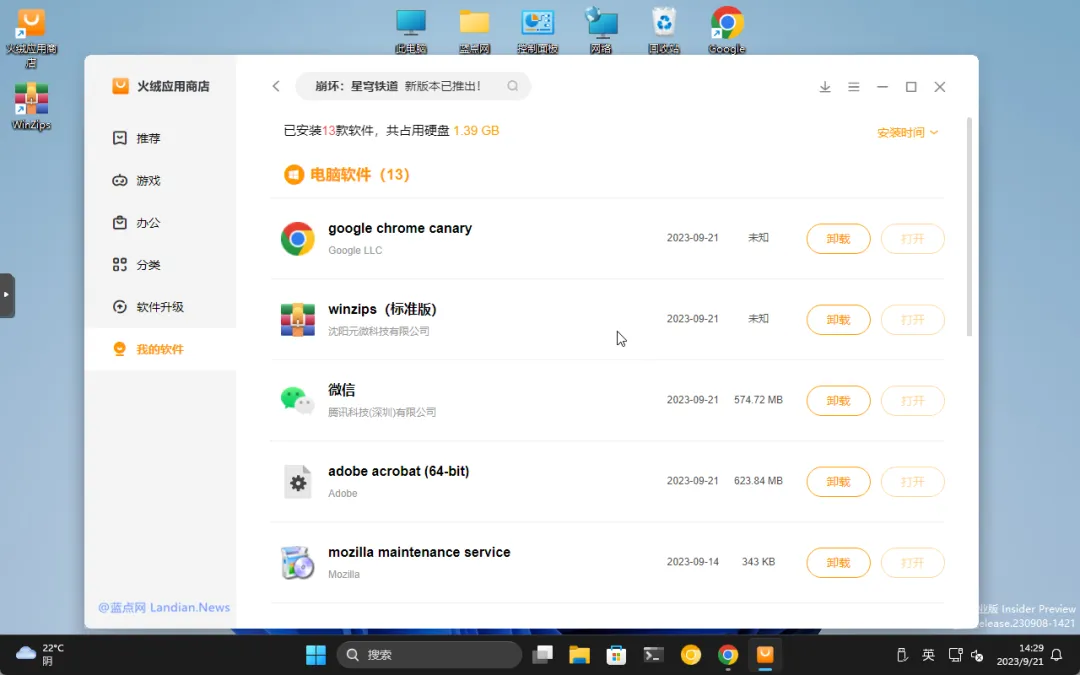Viewport: 1080px width, 675px height.
Task: Click the 574.72 MB size value
Action: click(758, 399)
